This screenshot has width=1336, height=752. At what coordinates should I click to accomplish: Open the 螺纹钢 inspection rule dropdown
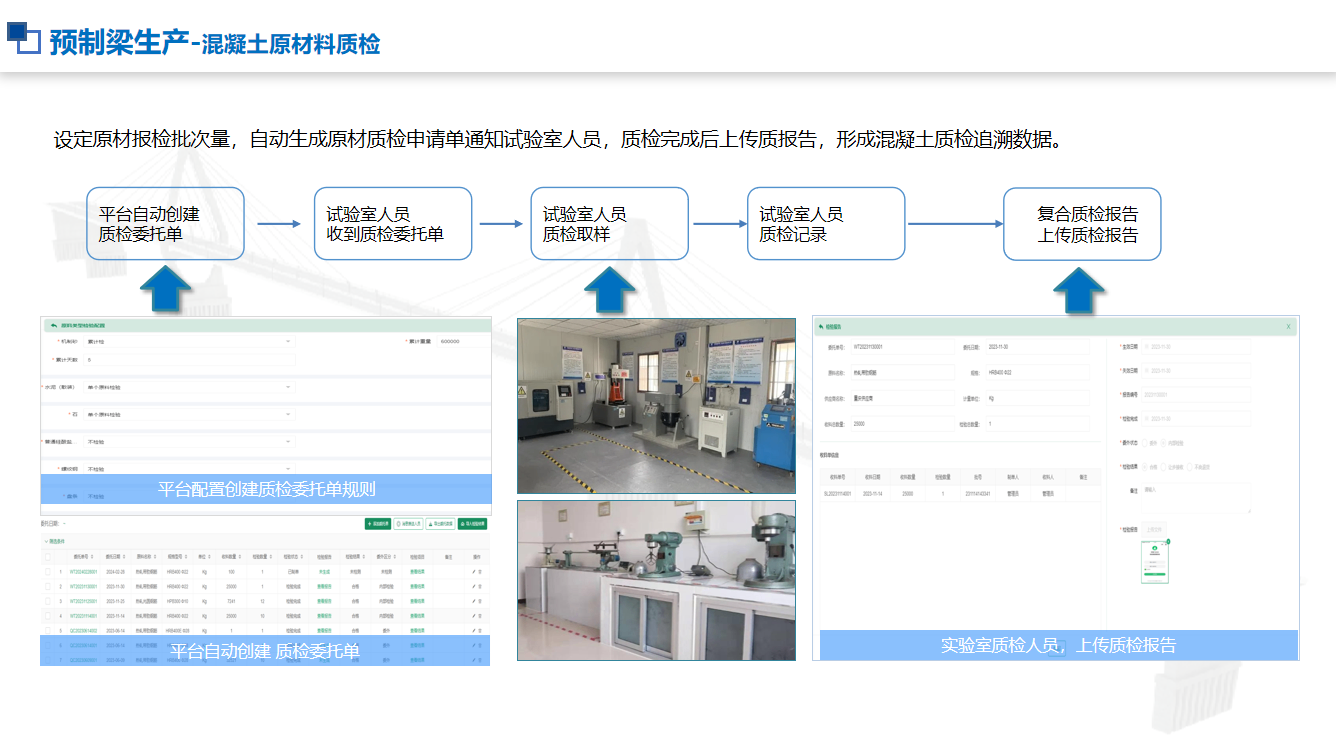pyautogui.click(x=189, y=468)
